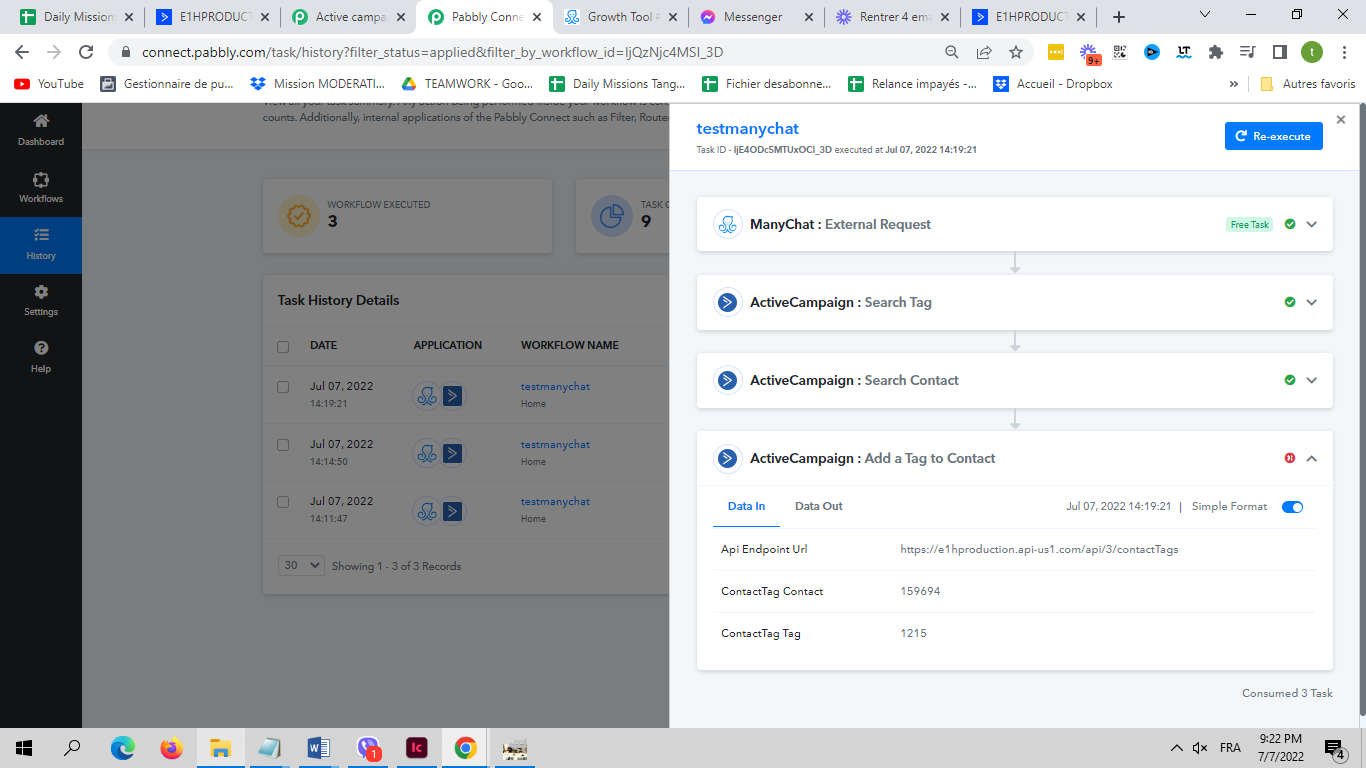Image resolution: width=1366 pixels, height=768 pixels.
Task: Show more bookmarks with the overflow chevron
Action: [1234, 84]
